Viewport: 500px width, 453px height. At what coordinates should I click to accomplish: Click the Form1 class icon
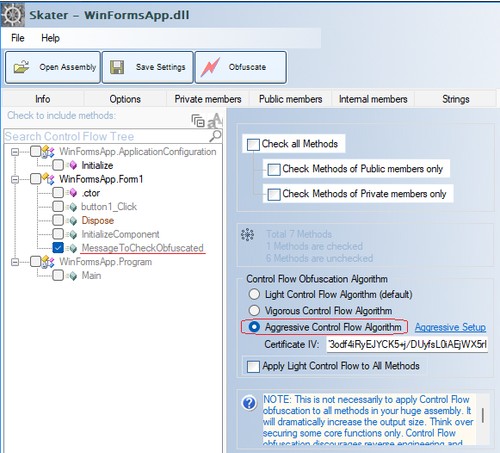tap(48, 179)
